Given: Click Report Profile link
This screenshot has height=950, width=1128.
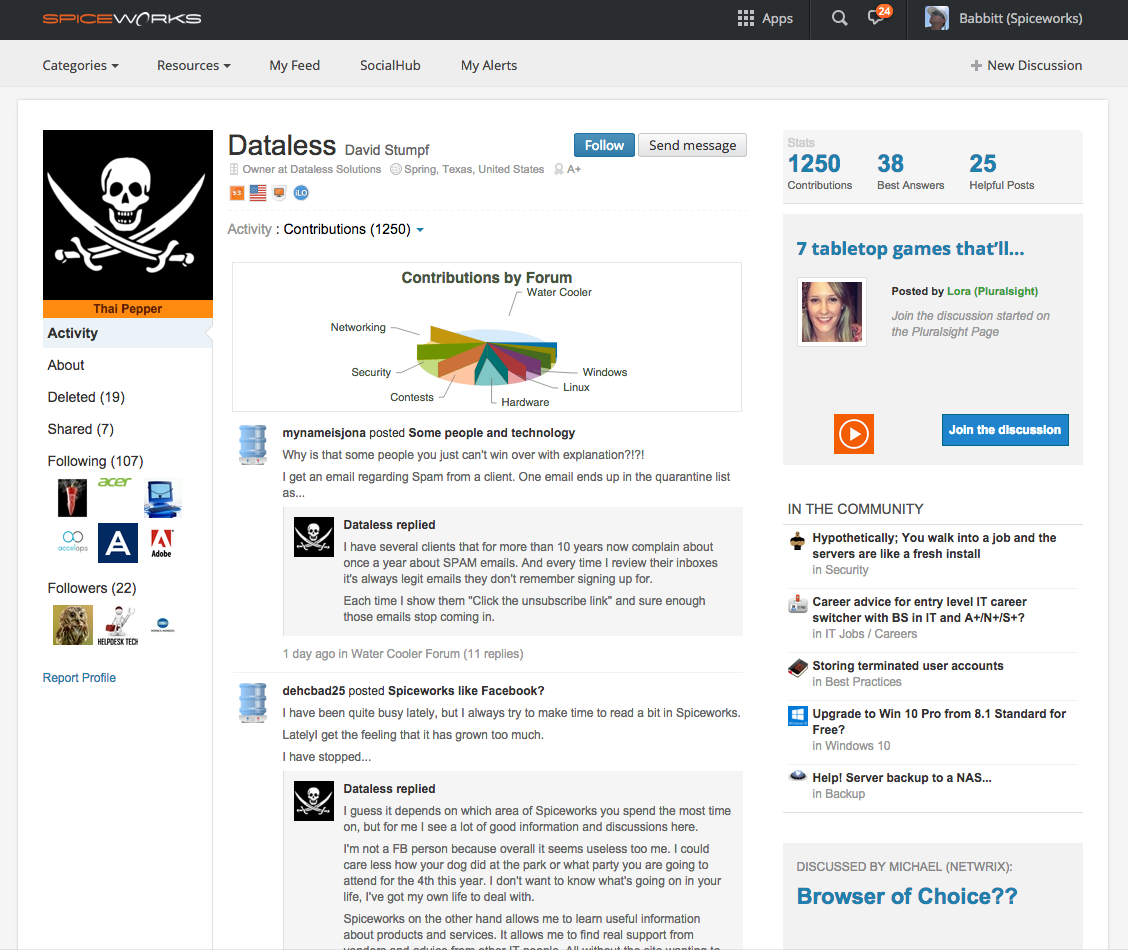Looking at the screenshot, I should pyautogui.click(x=79, y=678).
